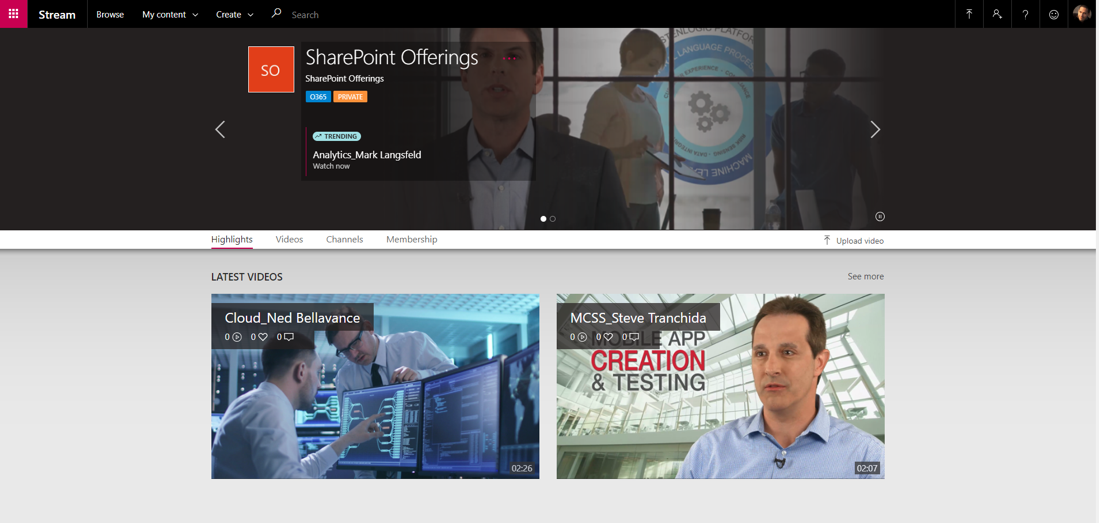Click the MCSS_Steve Tranchida title
This screenshot has width=1099, height=523.
[x=638, y=318]
